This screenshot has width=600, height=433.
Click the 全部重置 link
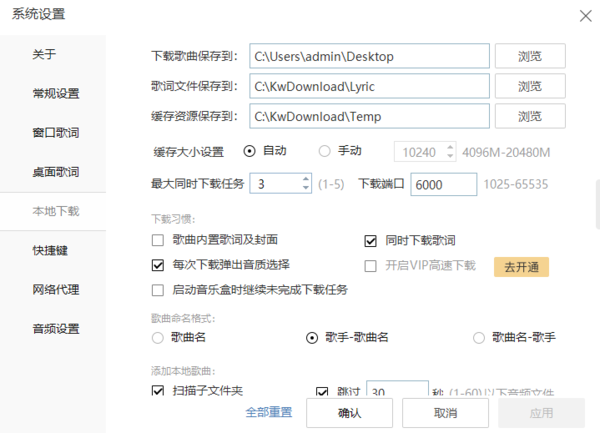(x=268, y=412)
